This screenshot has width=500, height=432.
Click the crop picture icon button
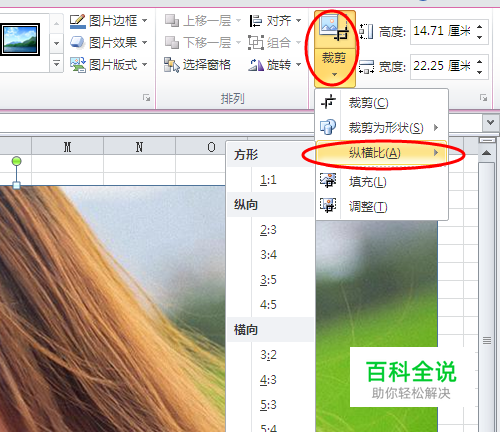[x=334, y=28]
